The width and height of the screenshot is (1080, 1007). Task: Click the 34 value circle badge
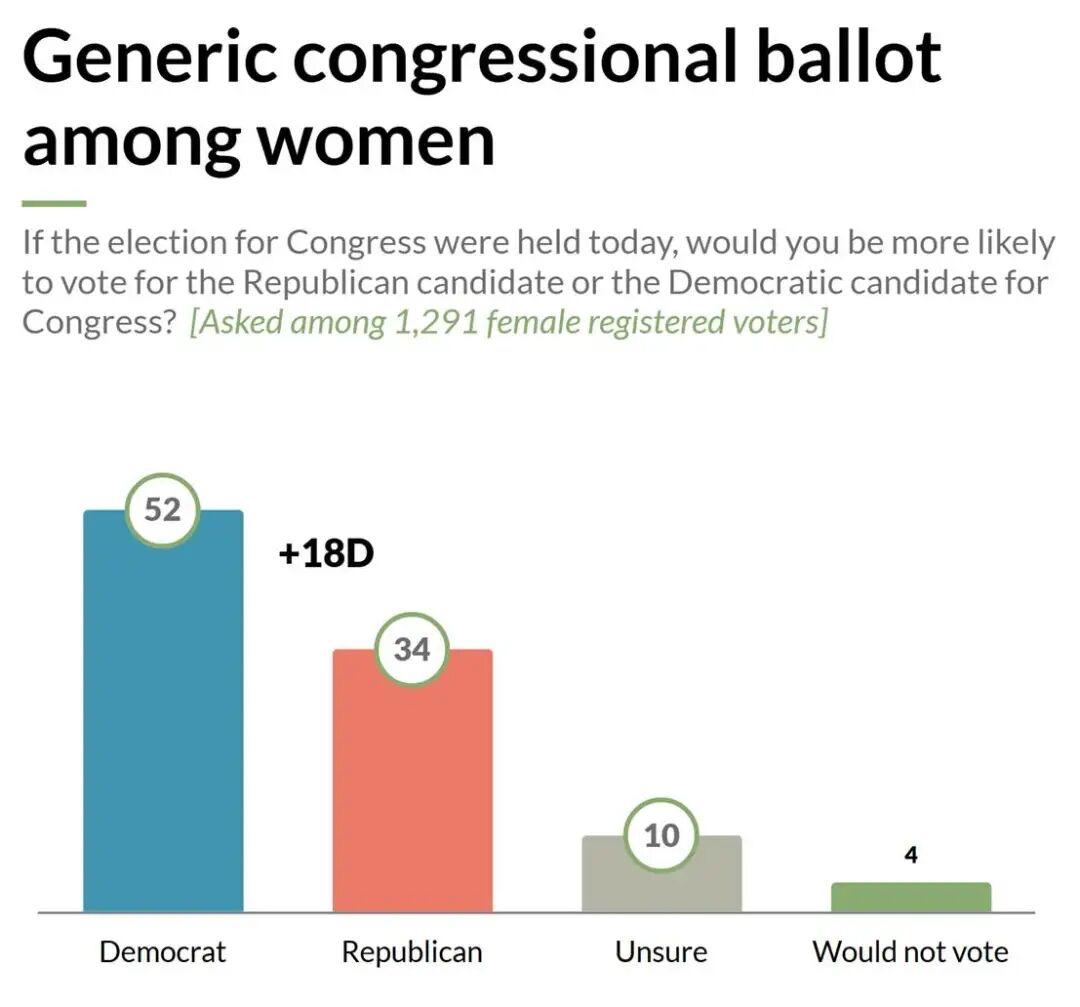coord(412,650)
